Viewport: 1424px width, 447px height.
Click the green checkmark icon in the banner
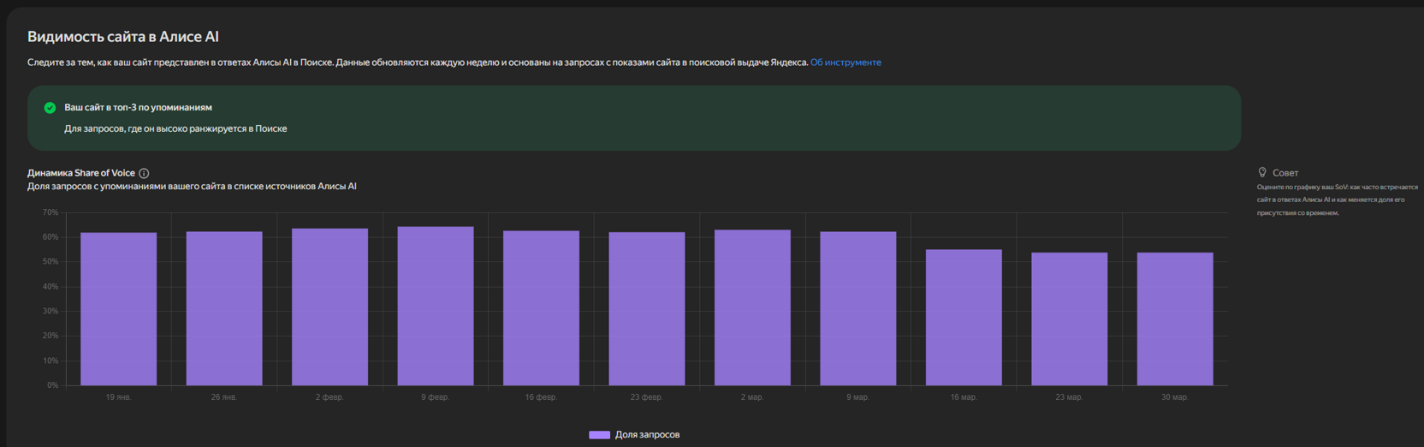(50, 107)
